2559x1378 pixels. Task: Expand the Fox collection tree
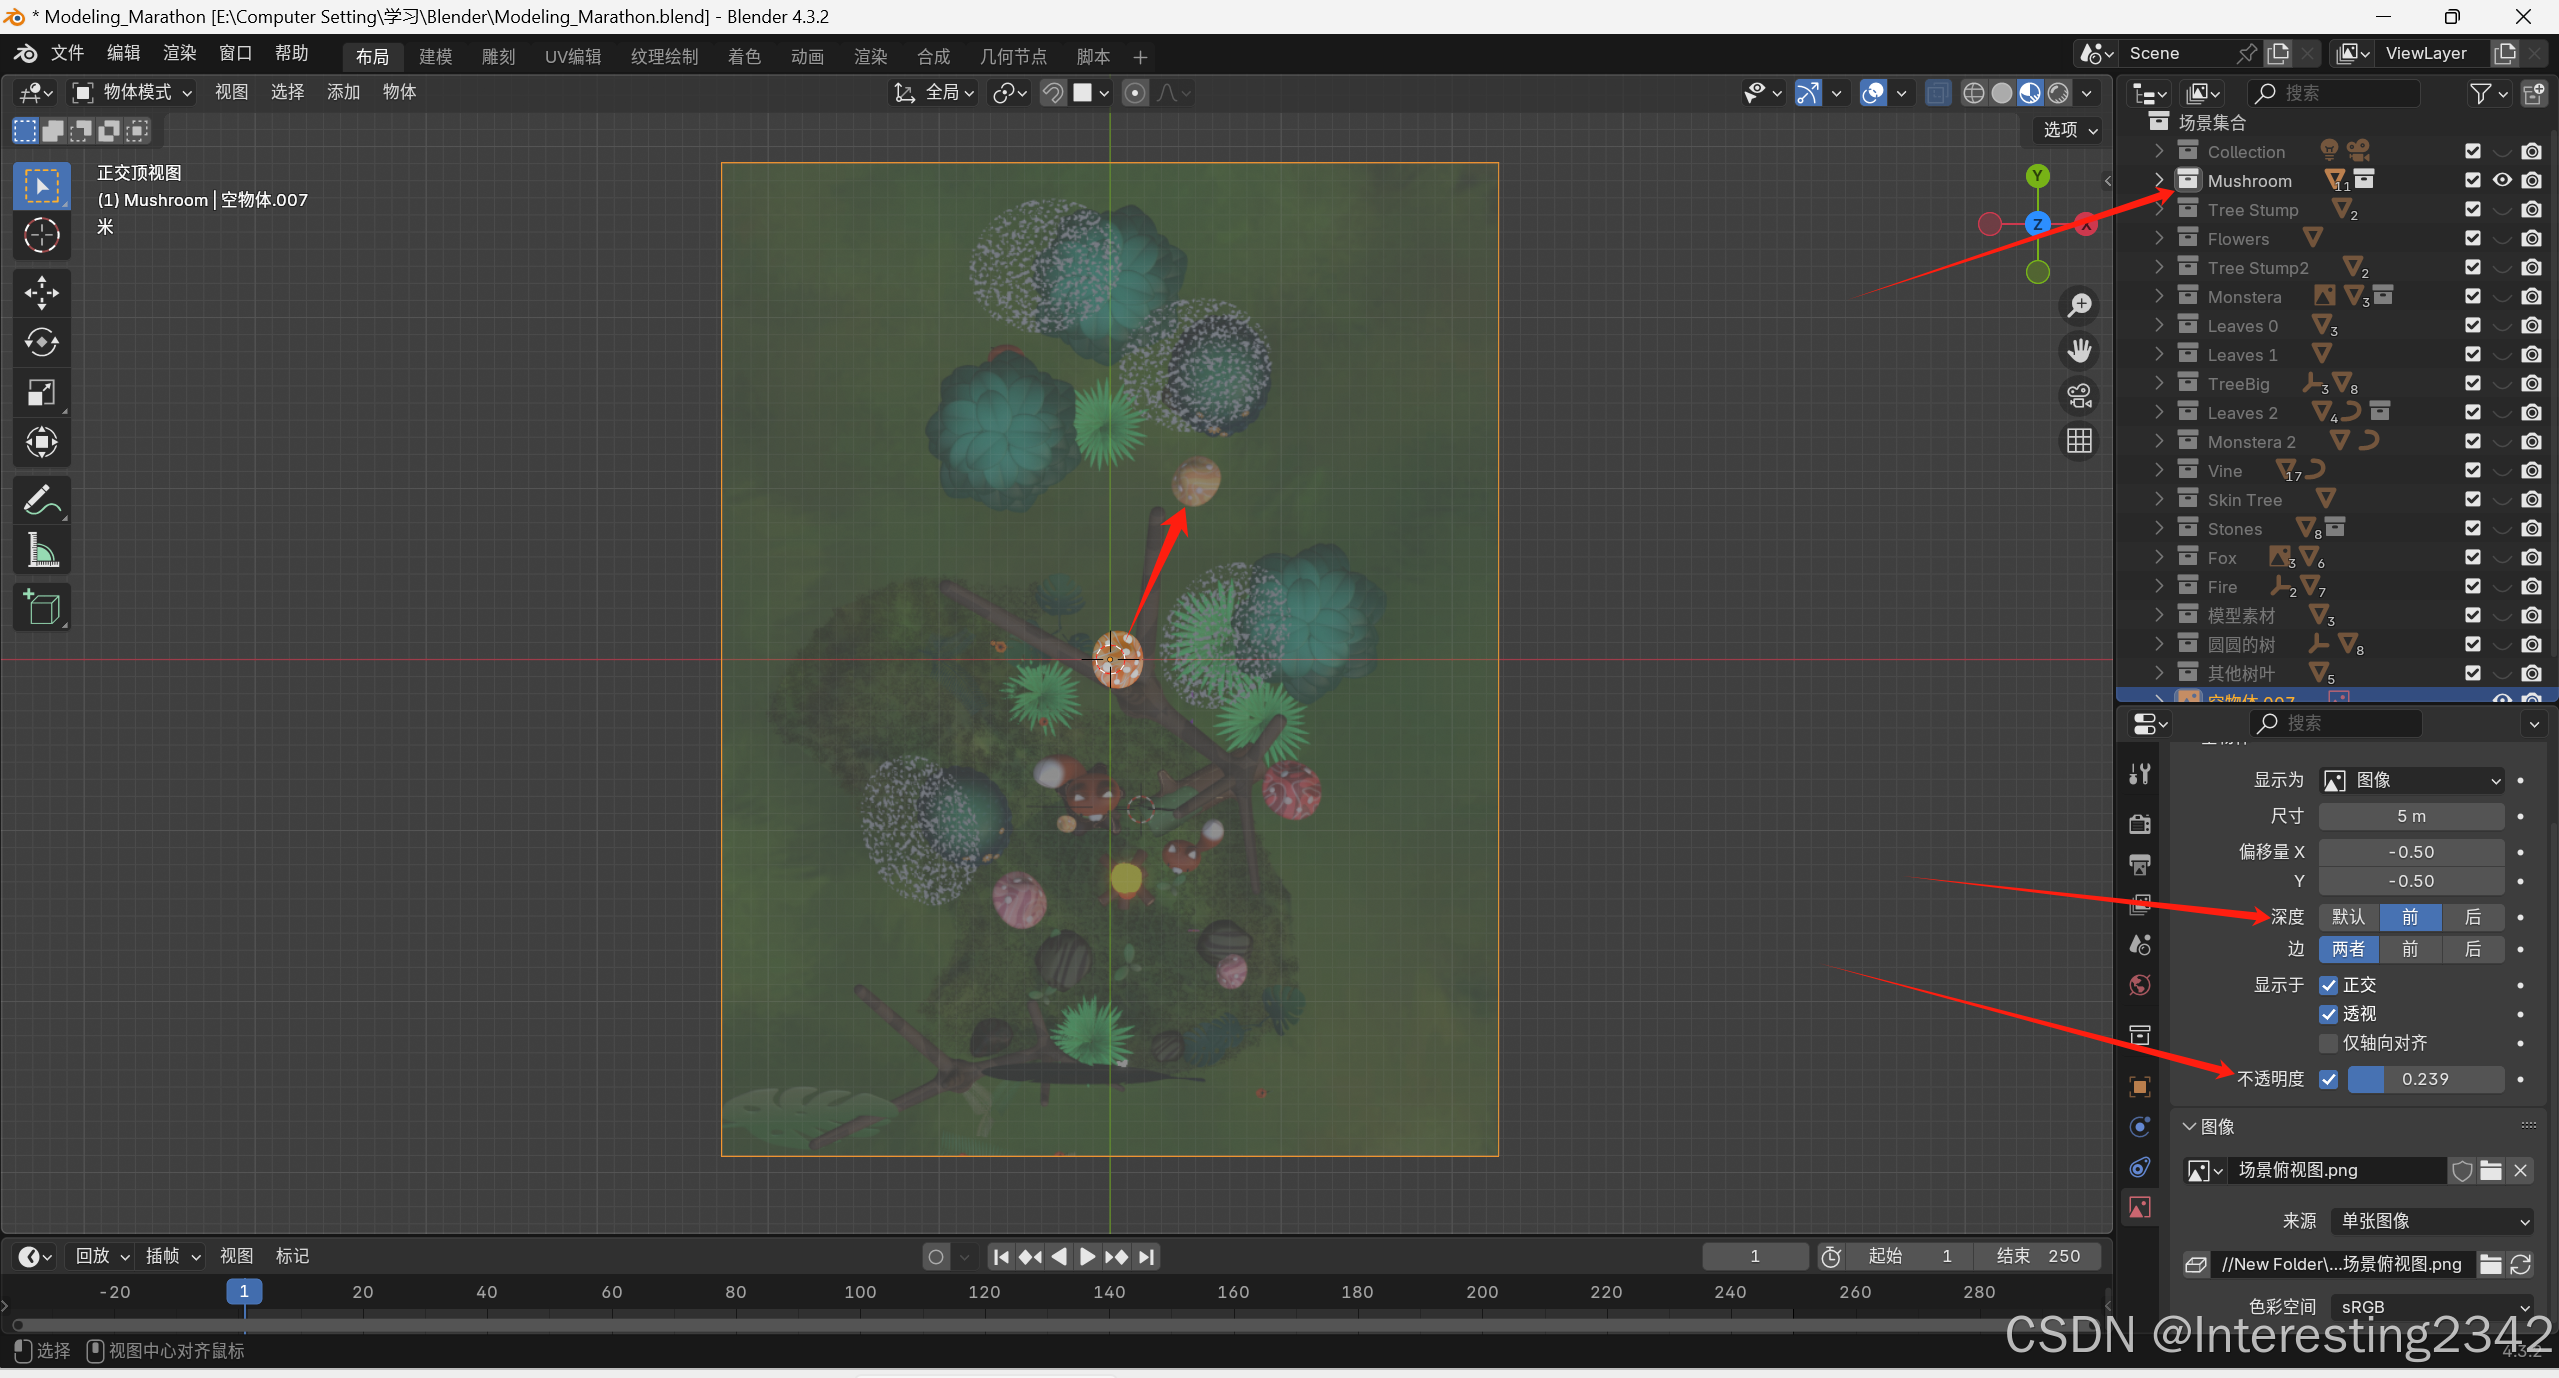point(2159,558)
